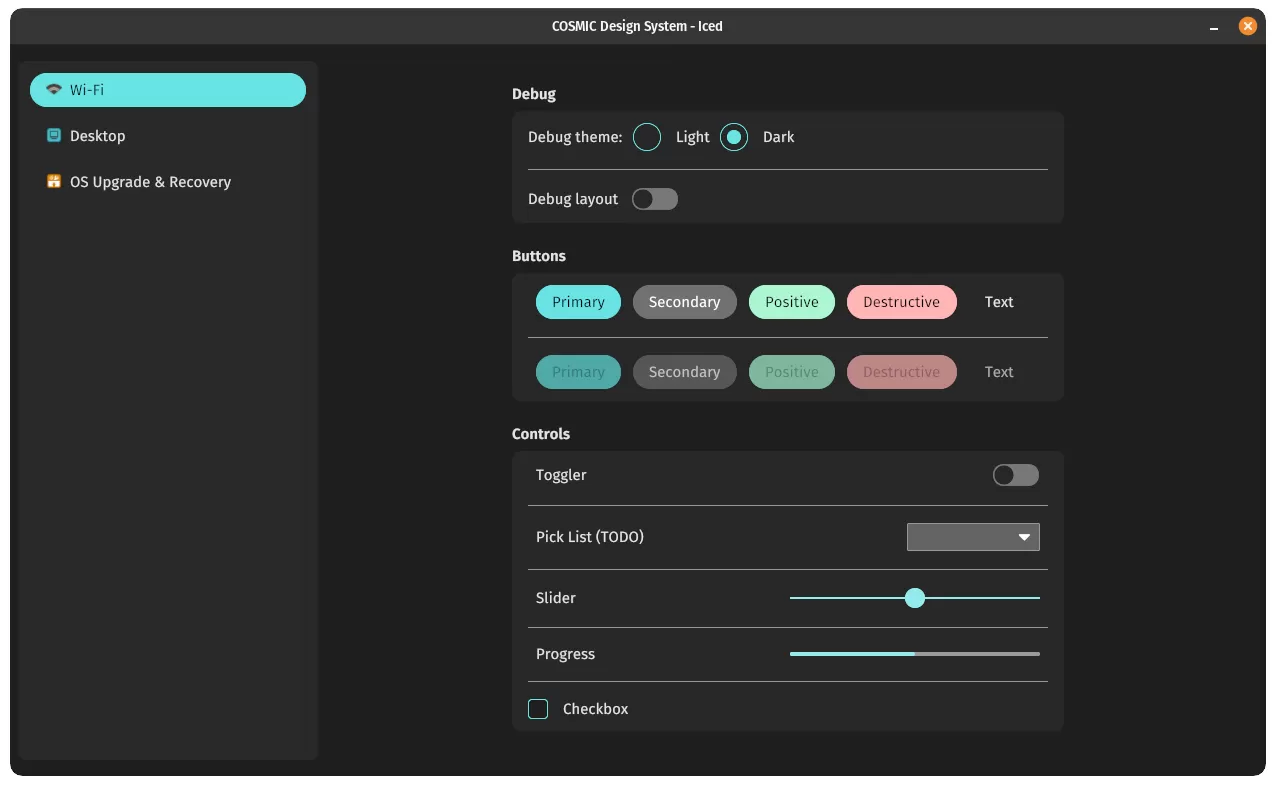Switch on the Toggler control
This screenshot has width=1276, height=786.
(1015, 475)
